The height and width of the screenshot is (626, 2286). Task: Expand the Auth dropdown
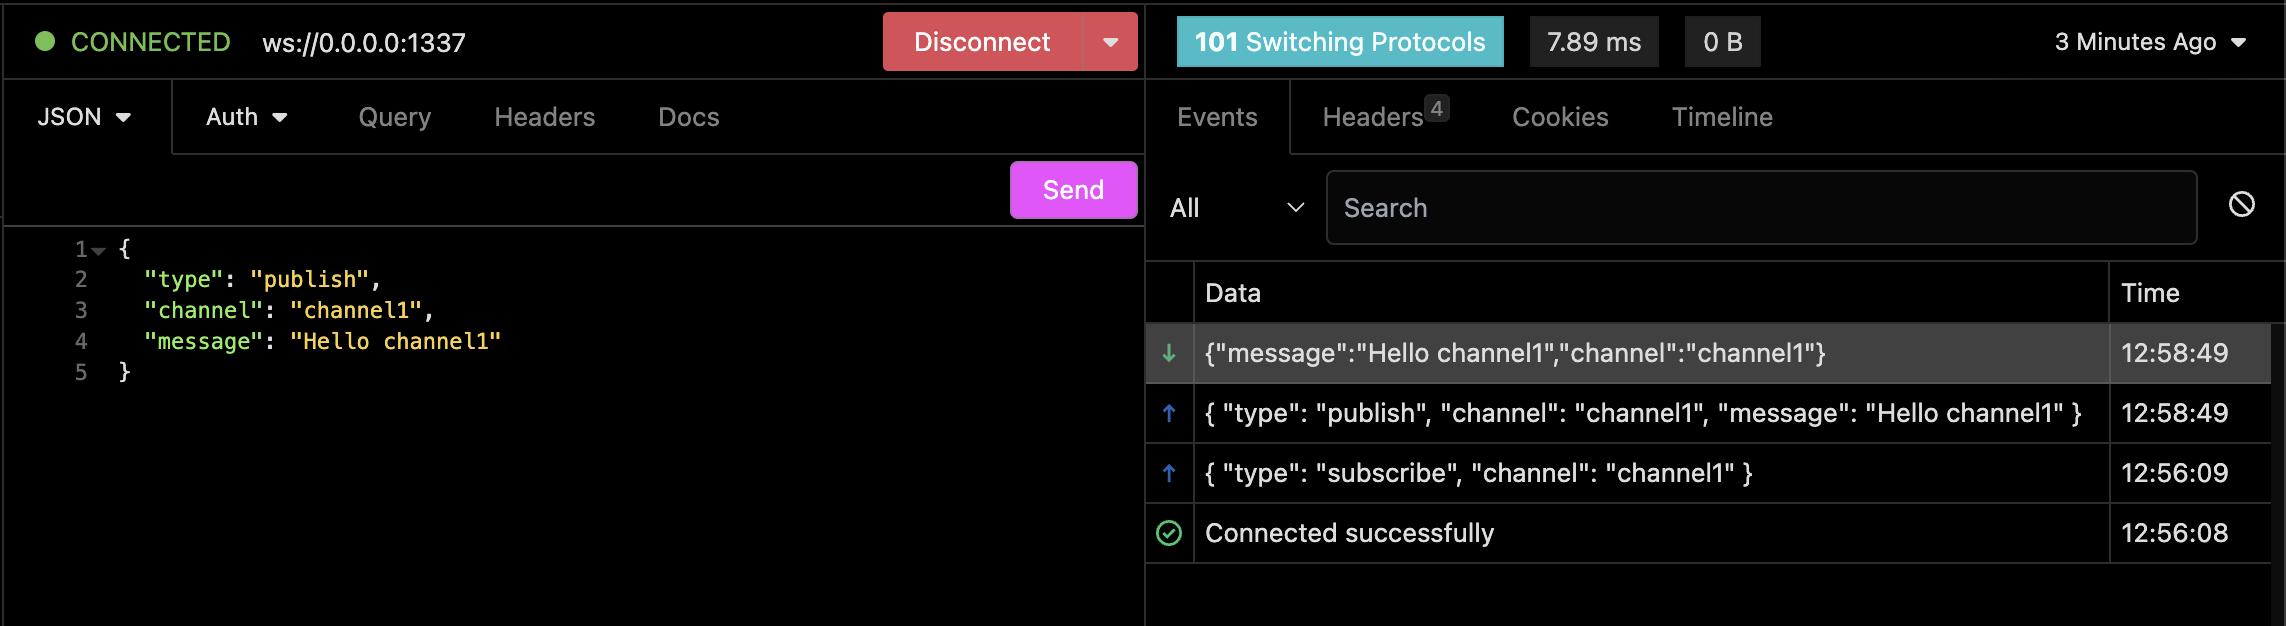click(247, 117)
